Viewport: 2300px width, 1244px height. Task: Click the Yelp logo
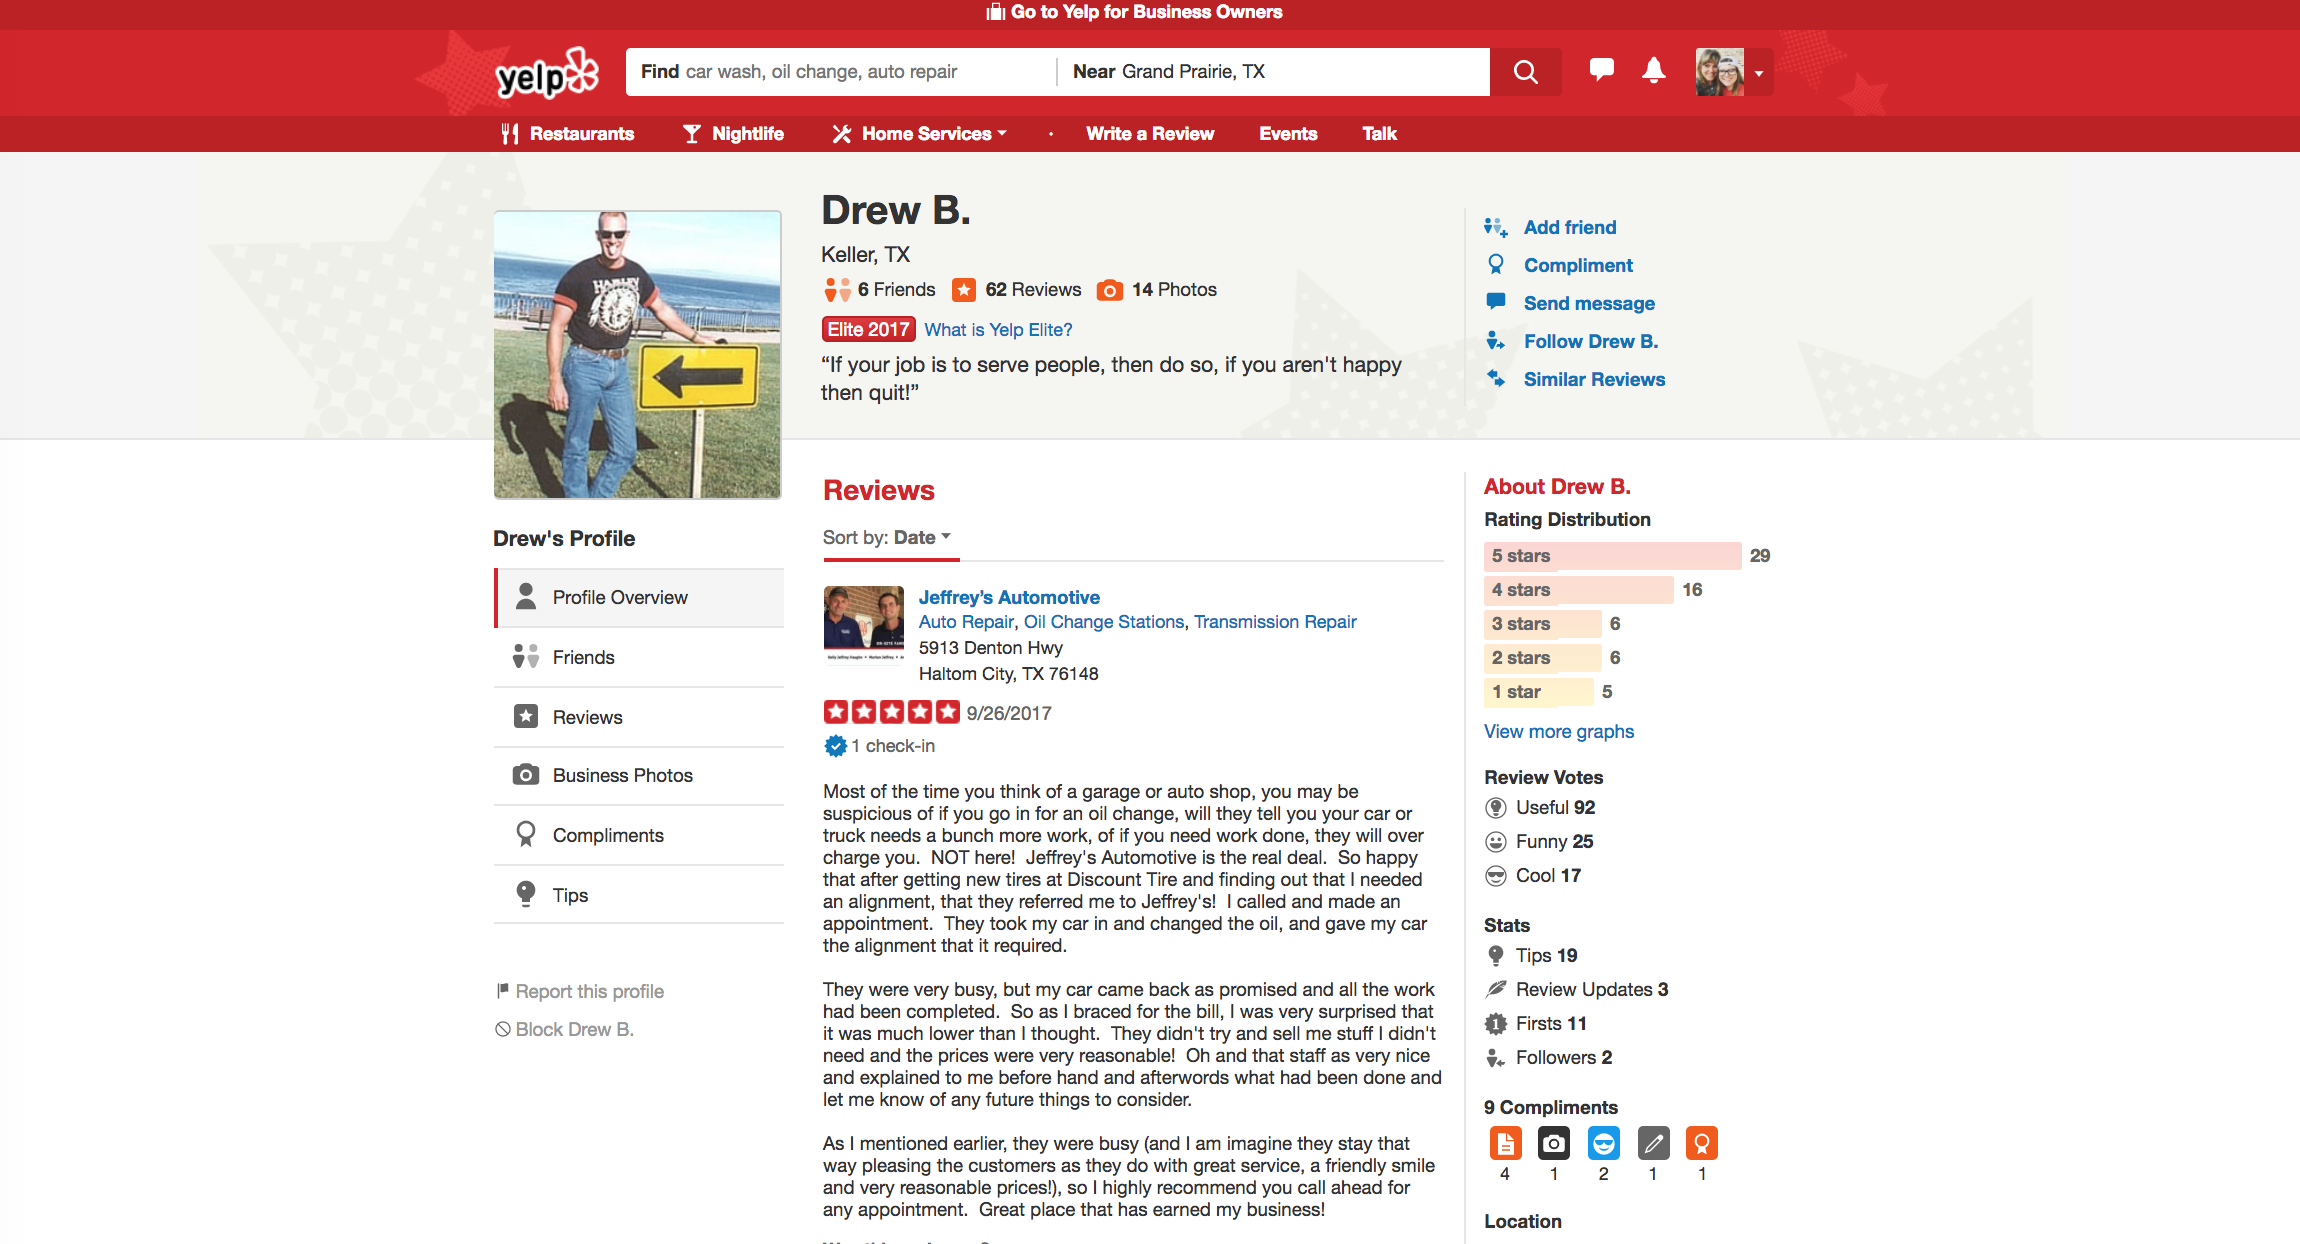547,73
